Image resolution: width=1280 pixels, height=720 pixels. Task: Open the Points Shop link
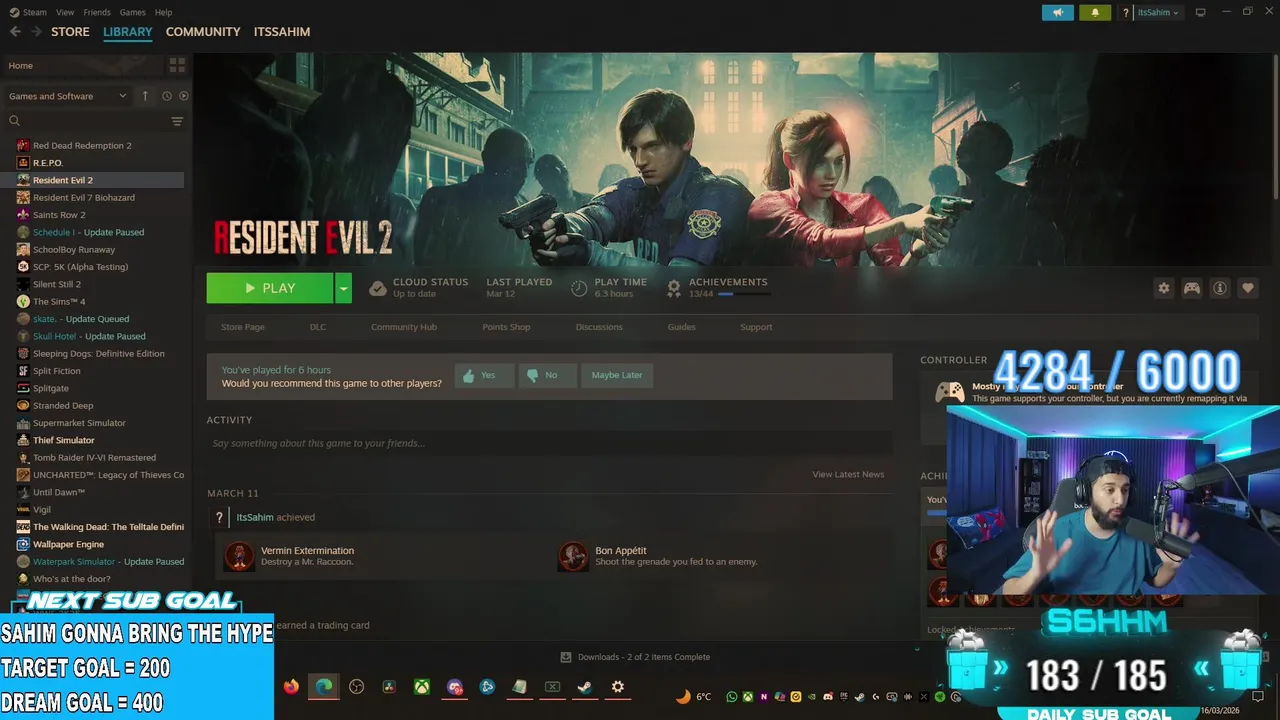[506, 327]
